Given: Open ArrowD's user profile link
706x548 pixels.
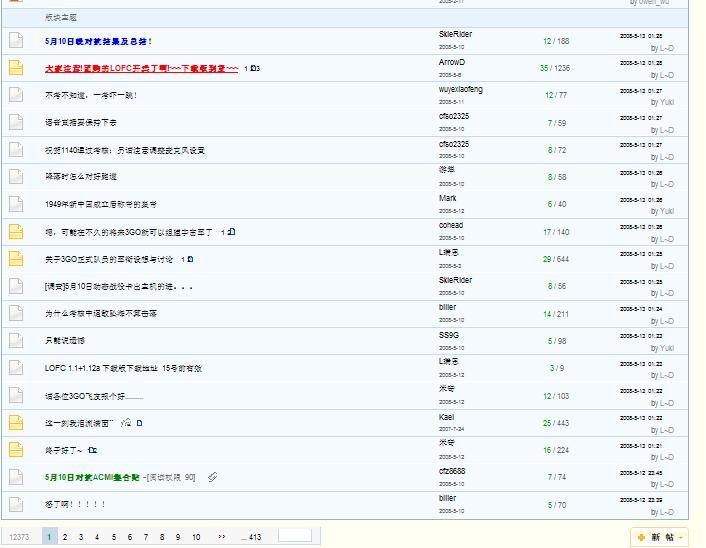Looking at the screenshot, I should (451, 62).
